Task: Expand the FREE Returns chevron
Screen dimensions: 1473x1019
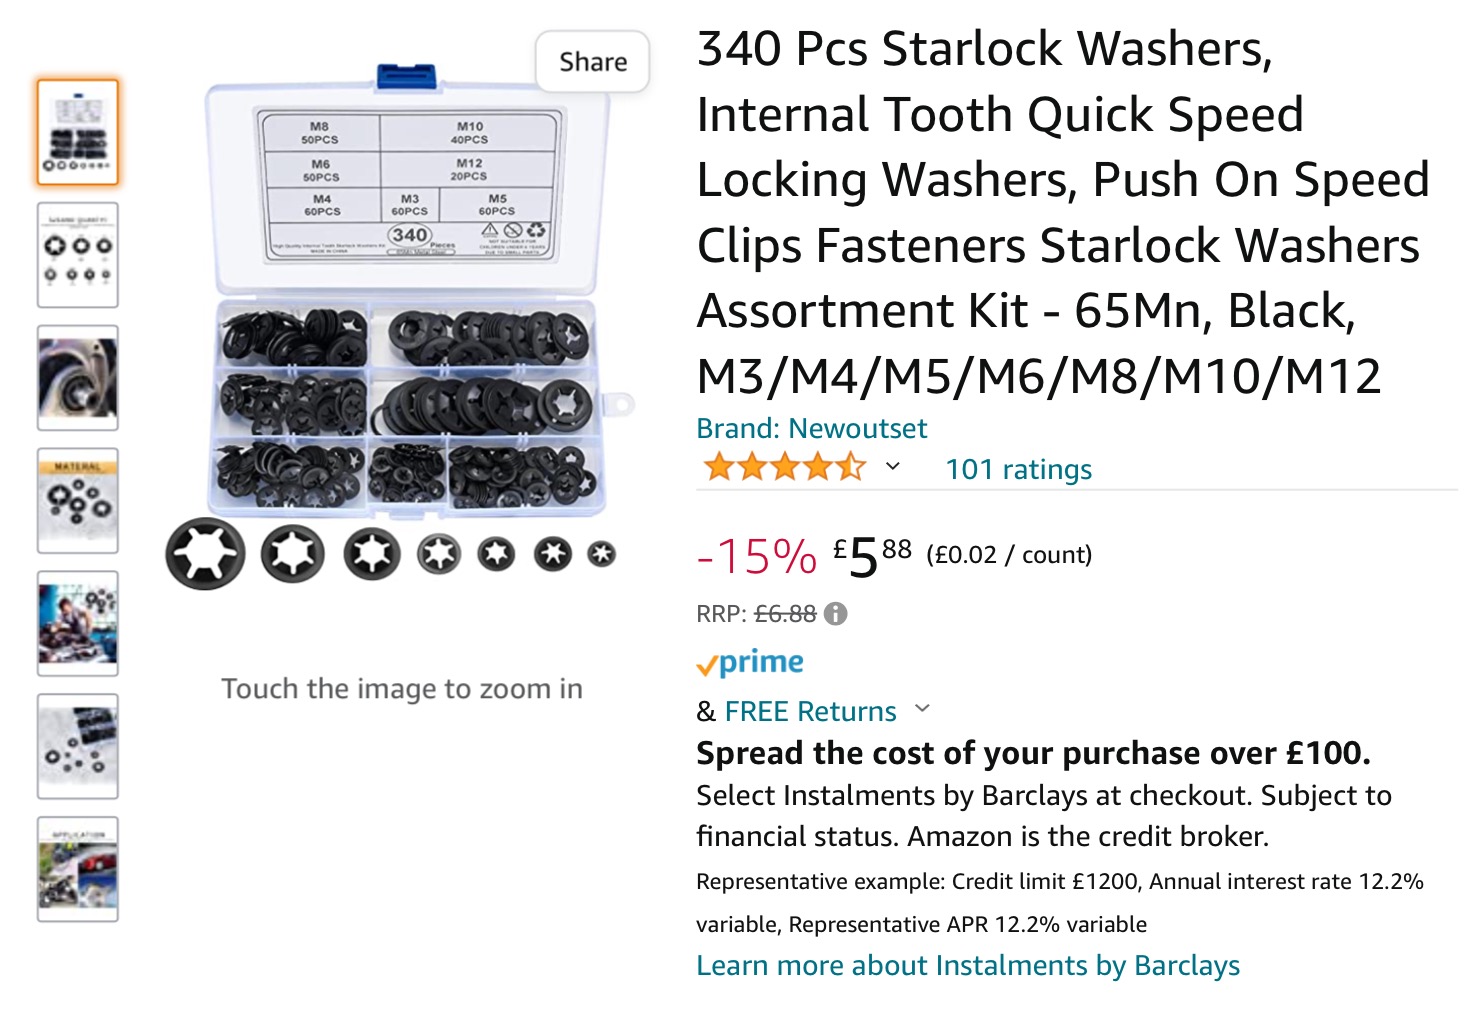Action: coord(923,709)
